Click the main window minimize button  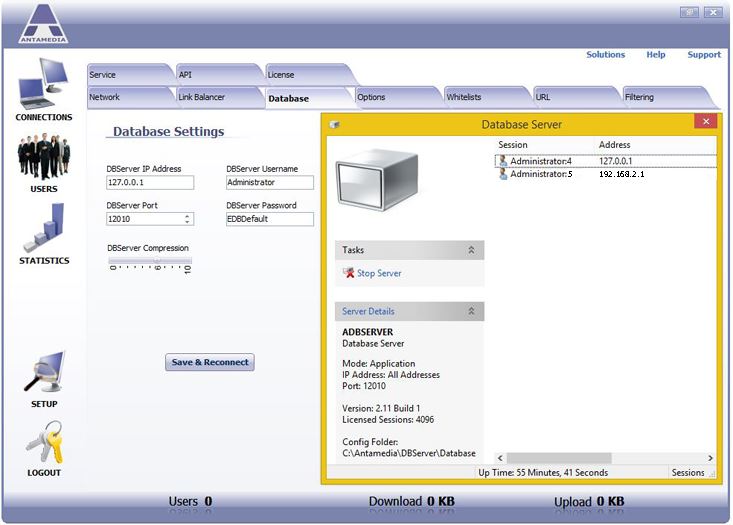[689, 13]
